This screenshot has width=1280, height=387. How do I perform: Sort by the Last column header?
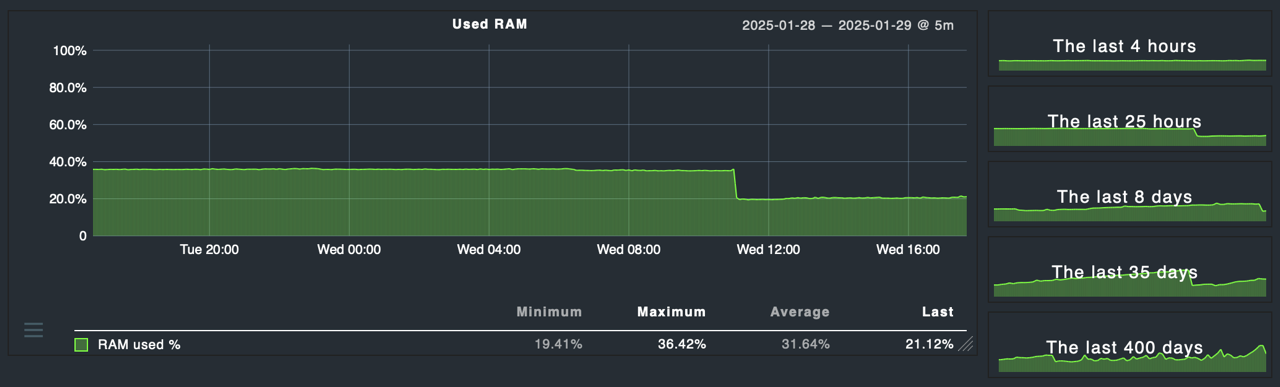[x=937, y=312]
